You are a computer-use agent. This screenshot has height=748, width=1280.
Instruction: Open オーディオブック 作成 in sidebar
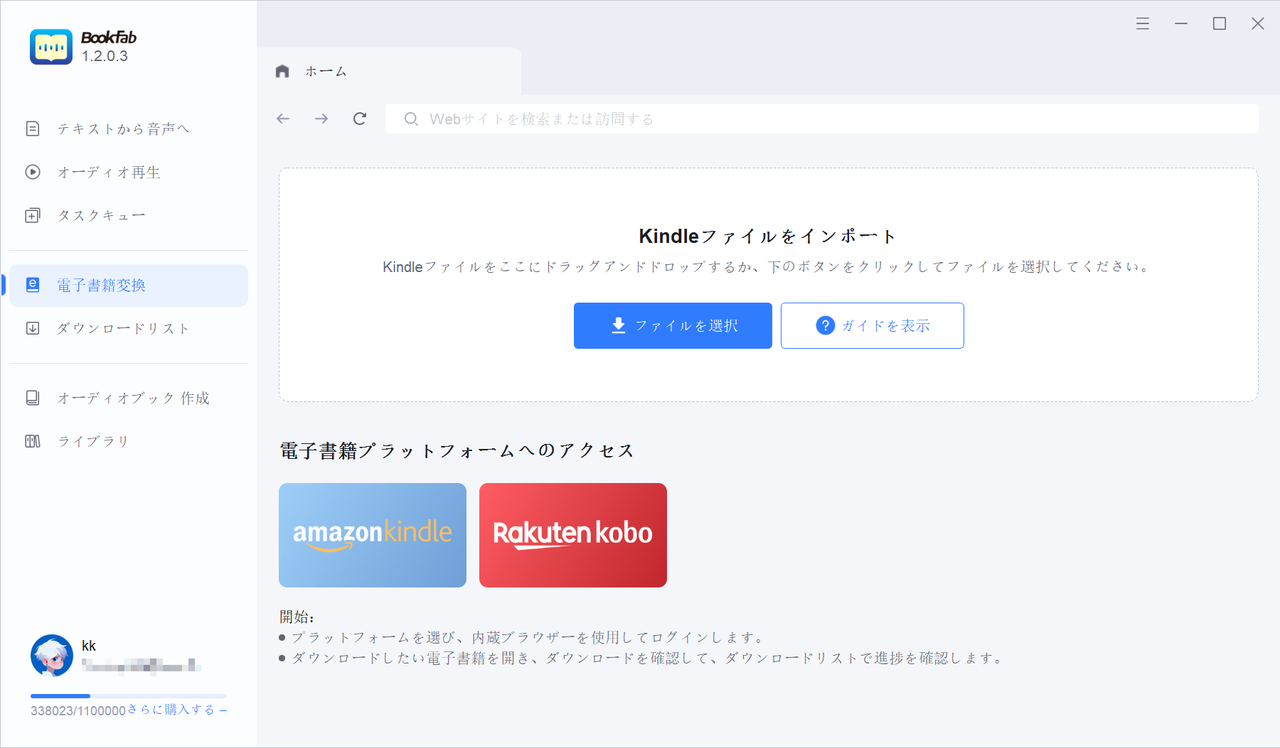128,398
